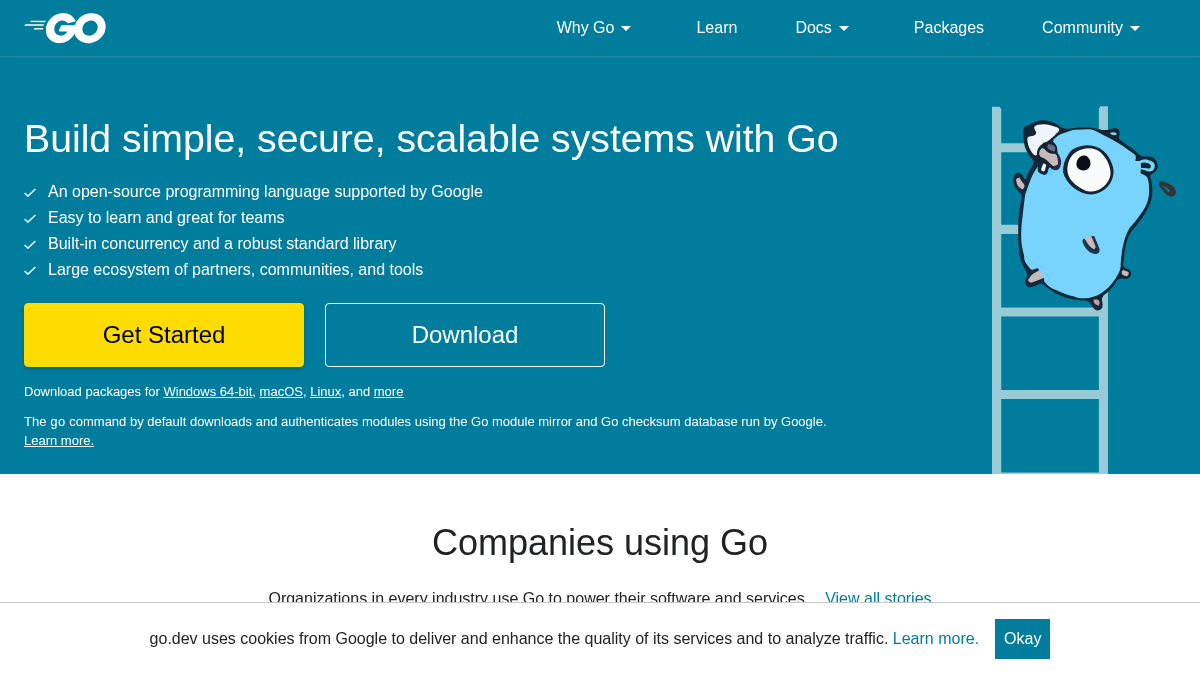The height and width of the screenshot is (675, 1200).
Task: Click 'Easy to learn and great for teams'
Action: point(166,218)
